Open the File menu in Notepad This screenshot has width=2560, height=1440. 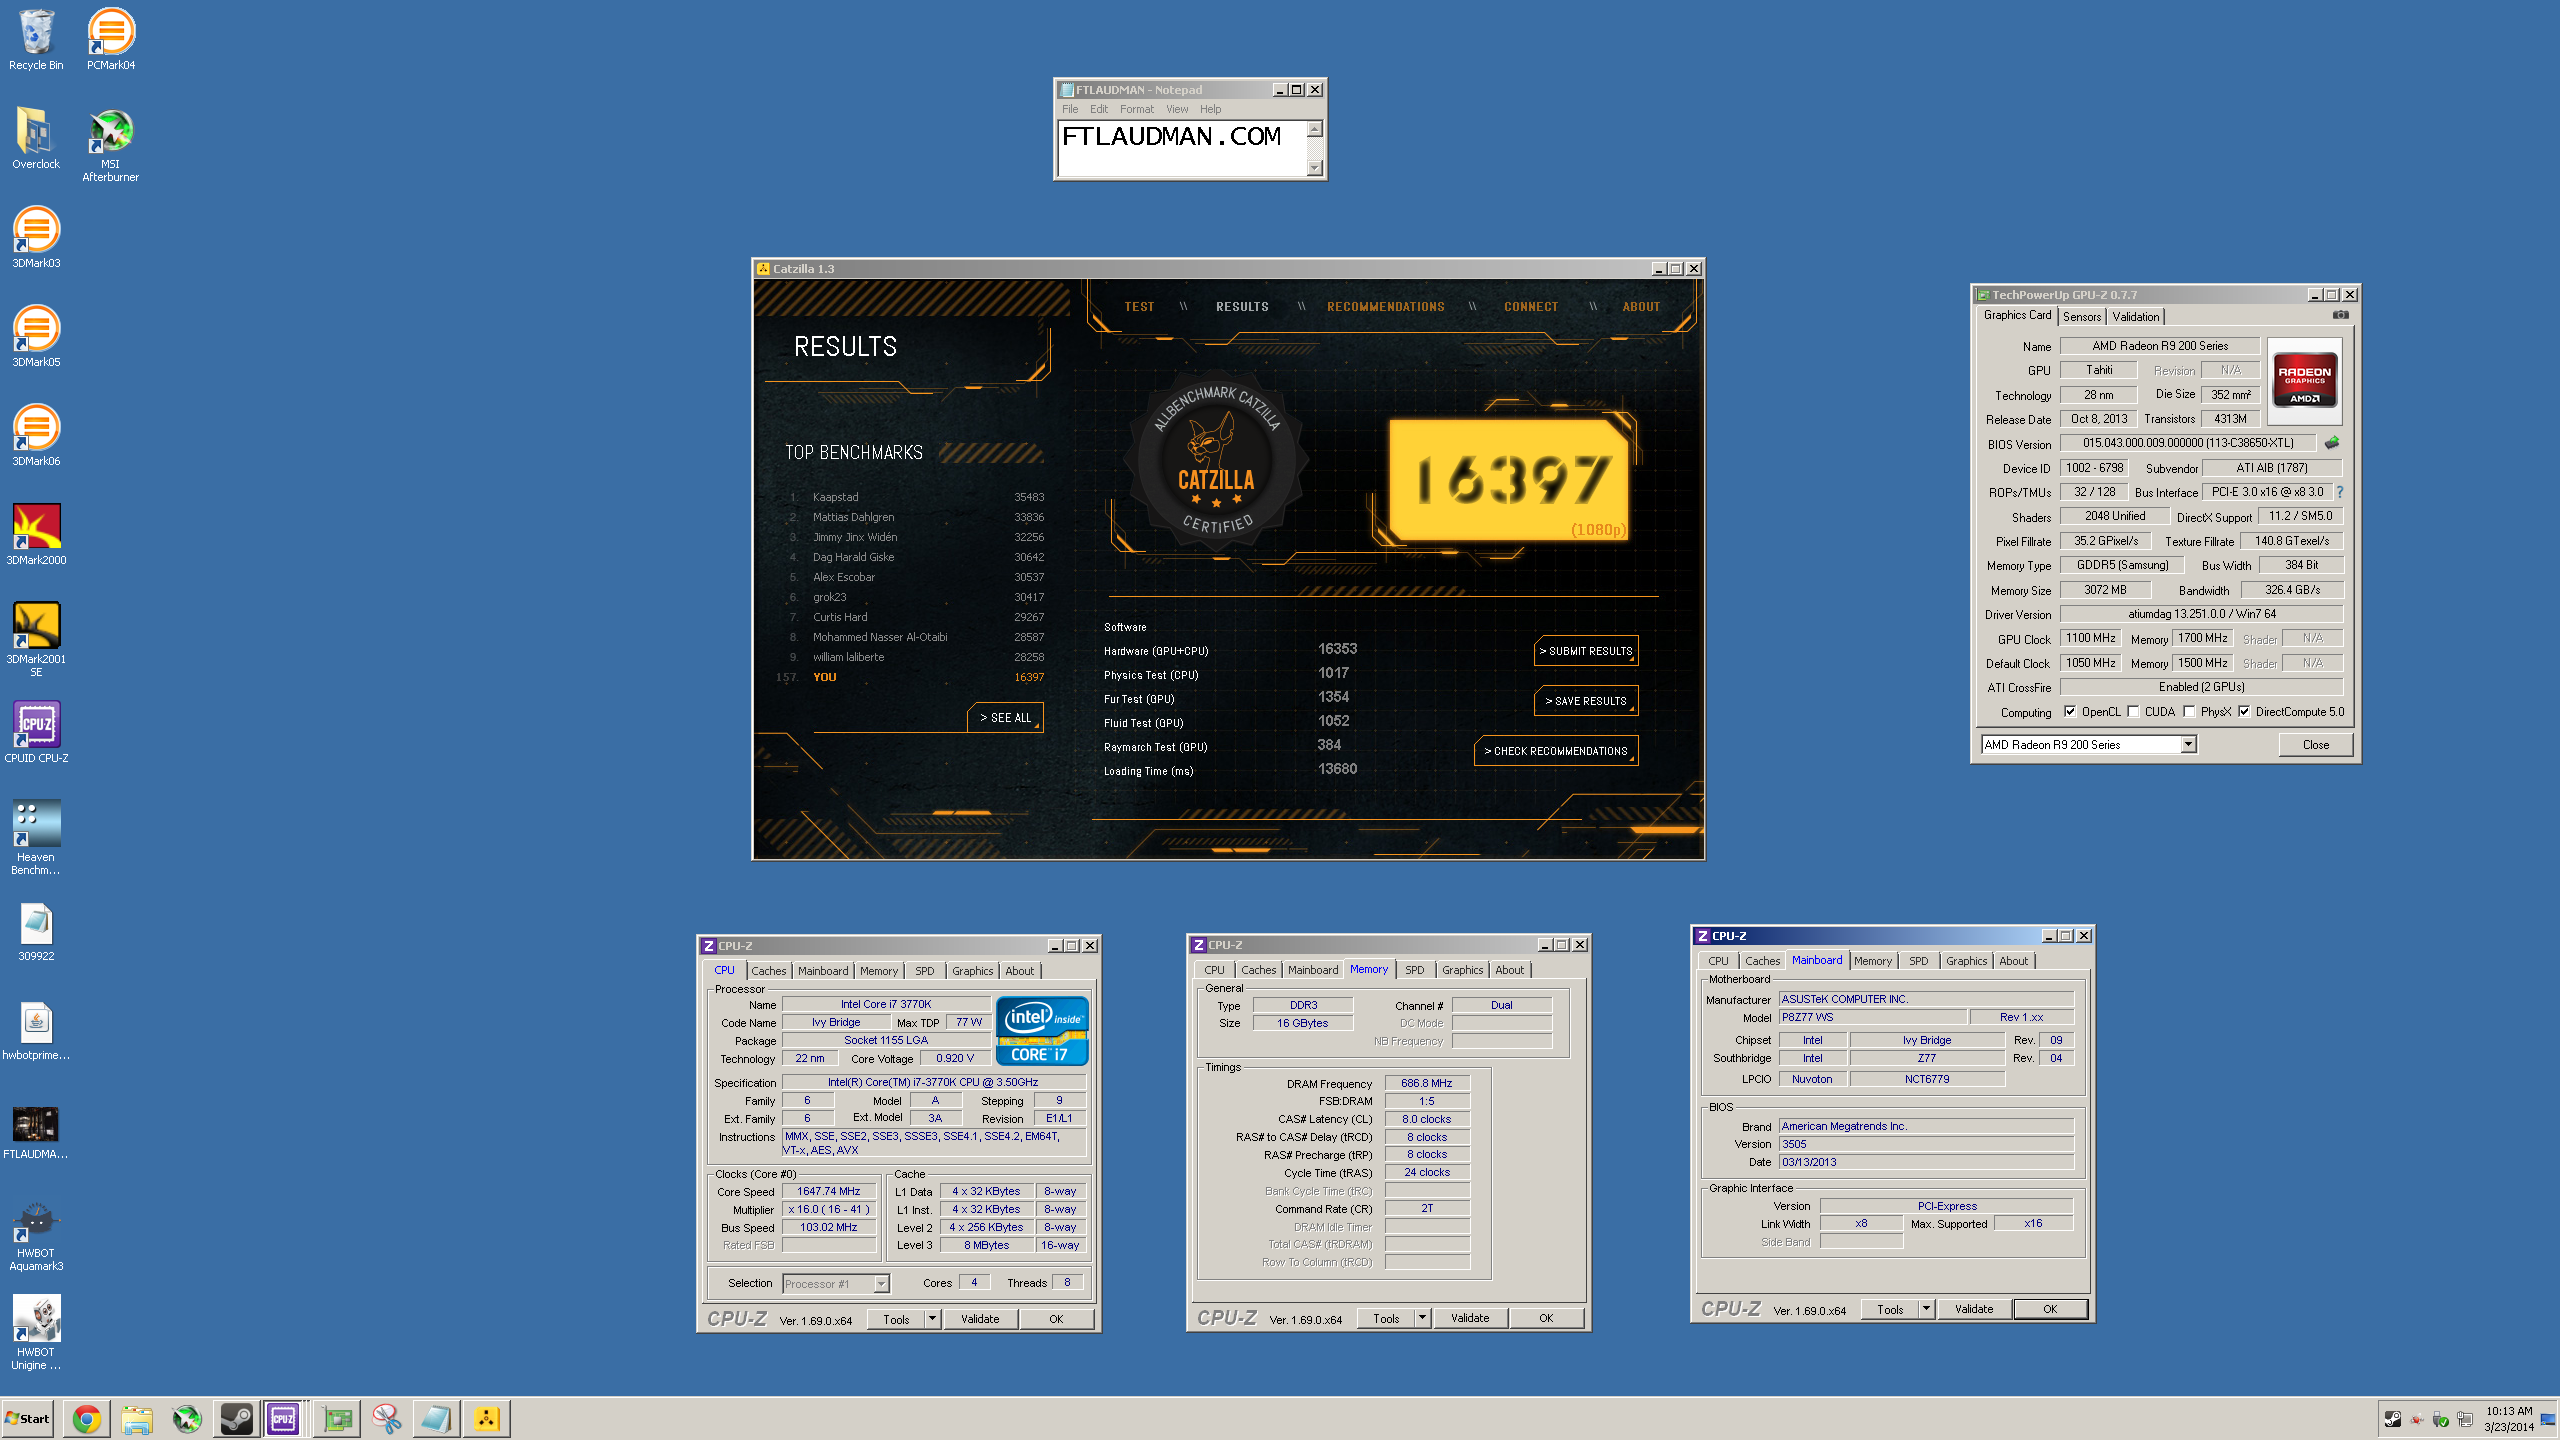[x=1070, y=109]
